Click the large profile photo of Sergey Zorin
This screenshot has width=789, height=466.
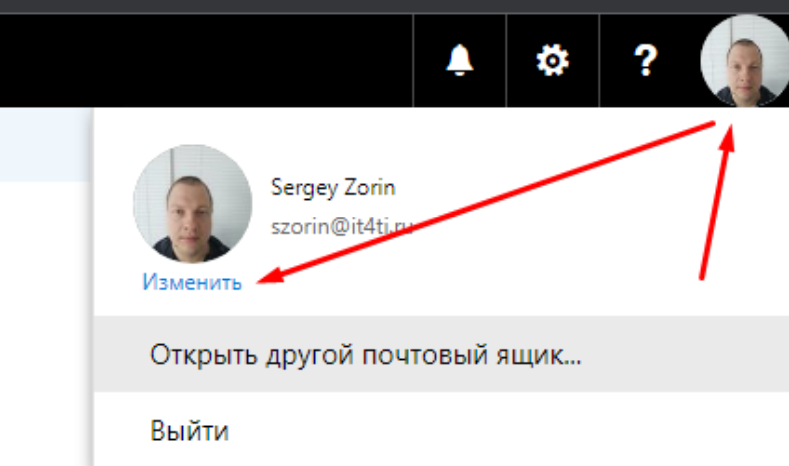coord(193,204)
